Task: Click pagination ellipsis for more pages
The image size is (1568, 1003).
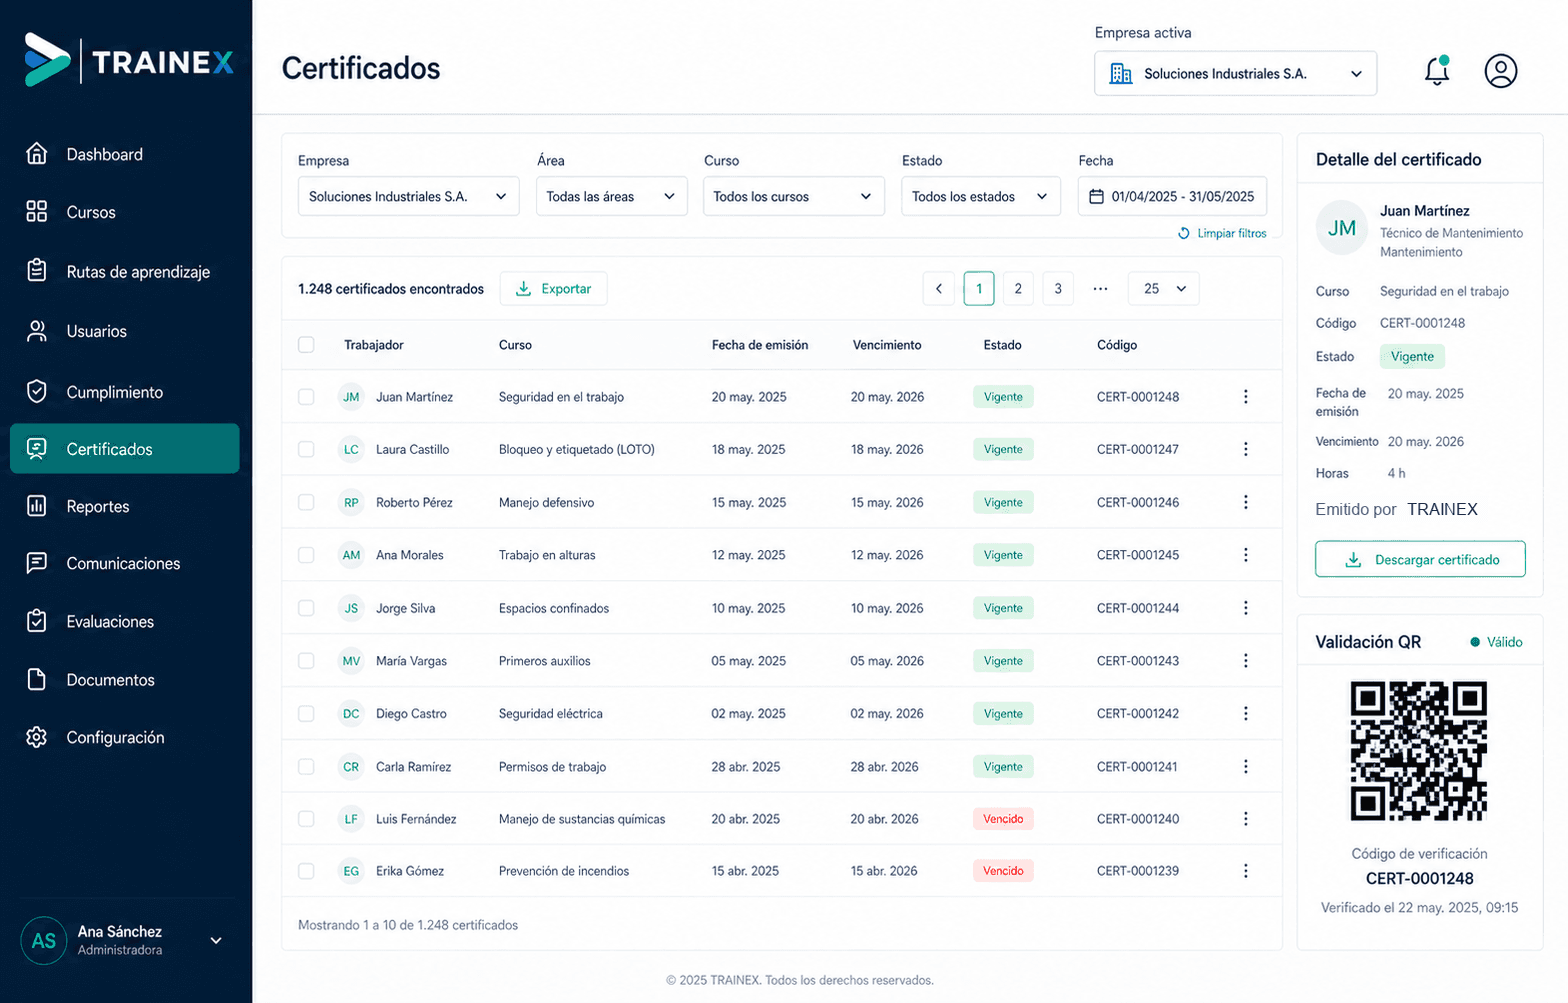Action: tap(1100, 289)
